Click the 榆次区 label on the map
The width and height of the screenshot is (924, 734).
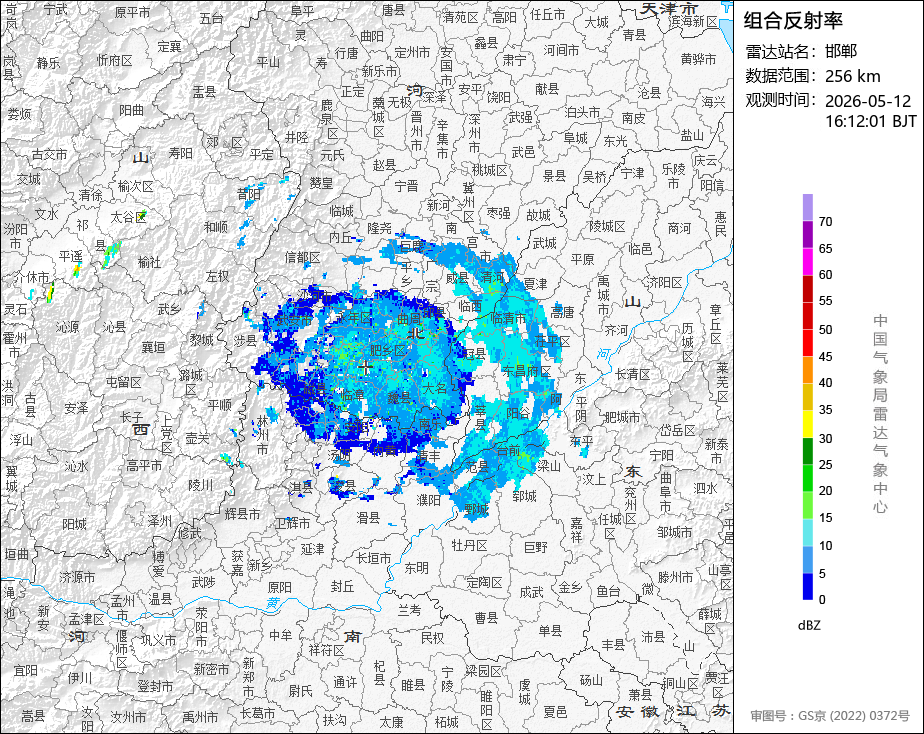136,187
